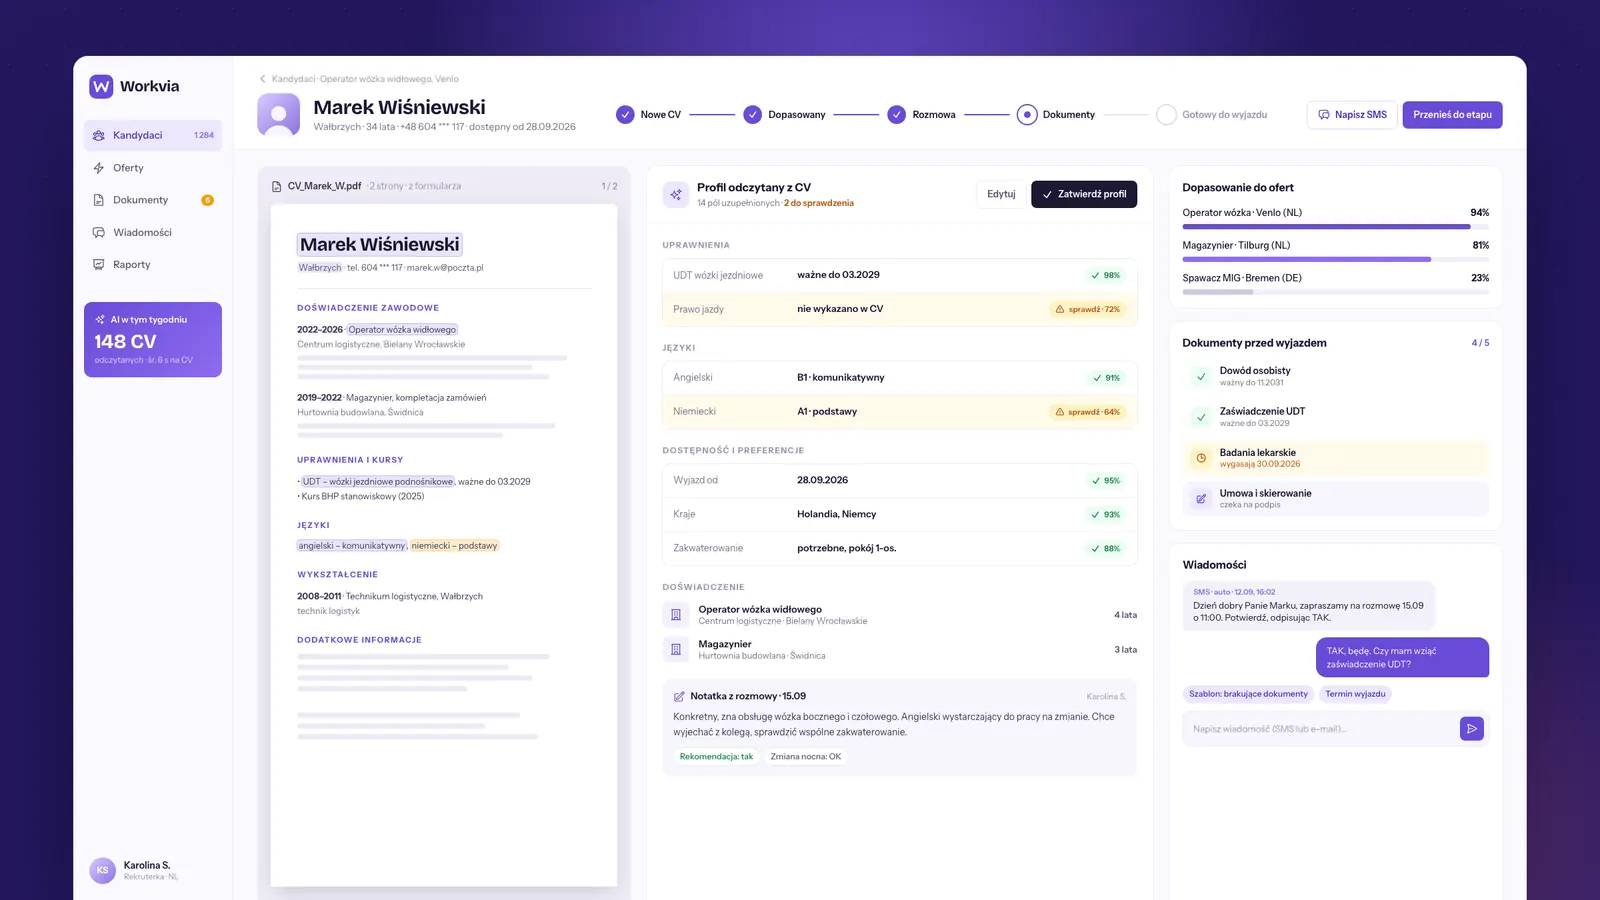Click Przenieś do etapu button
Screen dimensions: 1600x900
coord(1452,115)
